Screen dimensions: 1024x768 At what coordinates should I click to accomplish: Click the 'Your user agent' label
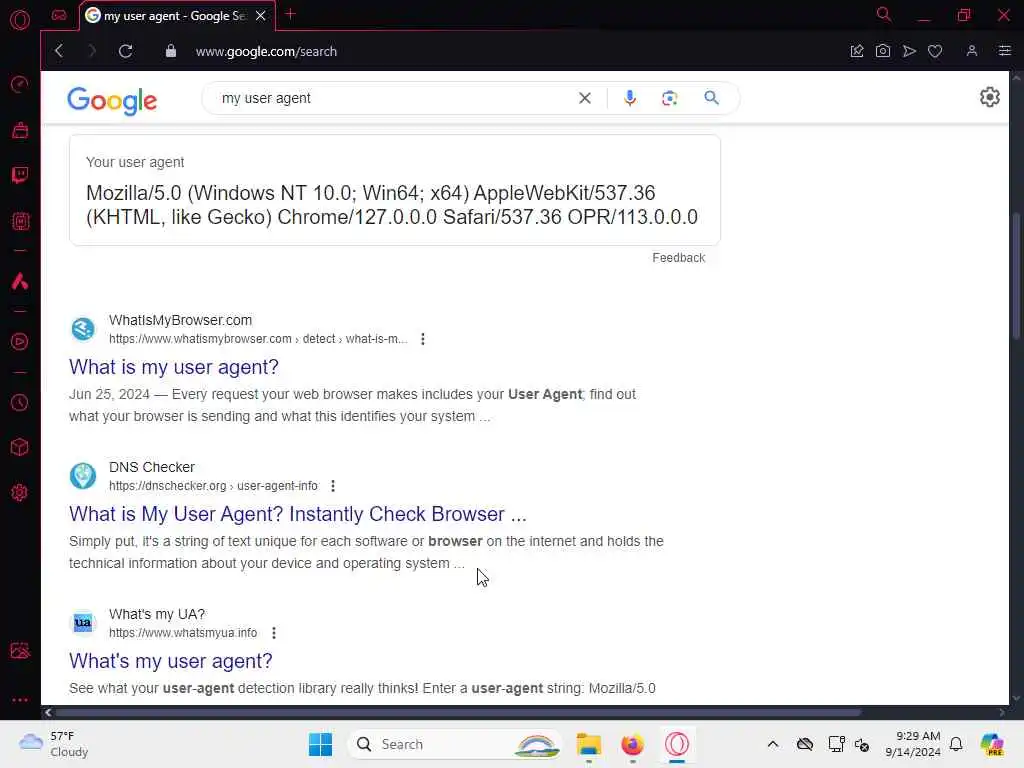[x=135, y=162]
